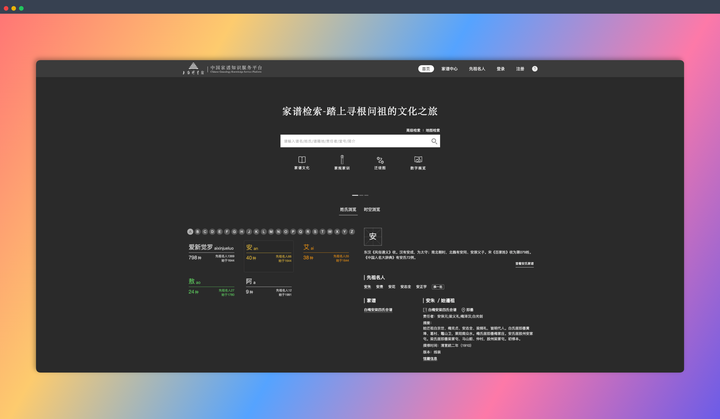Select letter F in the surname index
This screenshot has width=720, height=419.
(227, 232)
